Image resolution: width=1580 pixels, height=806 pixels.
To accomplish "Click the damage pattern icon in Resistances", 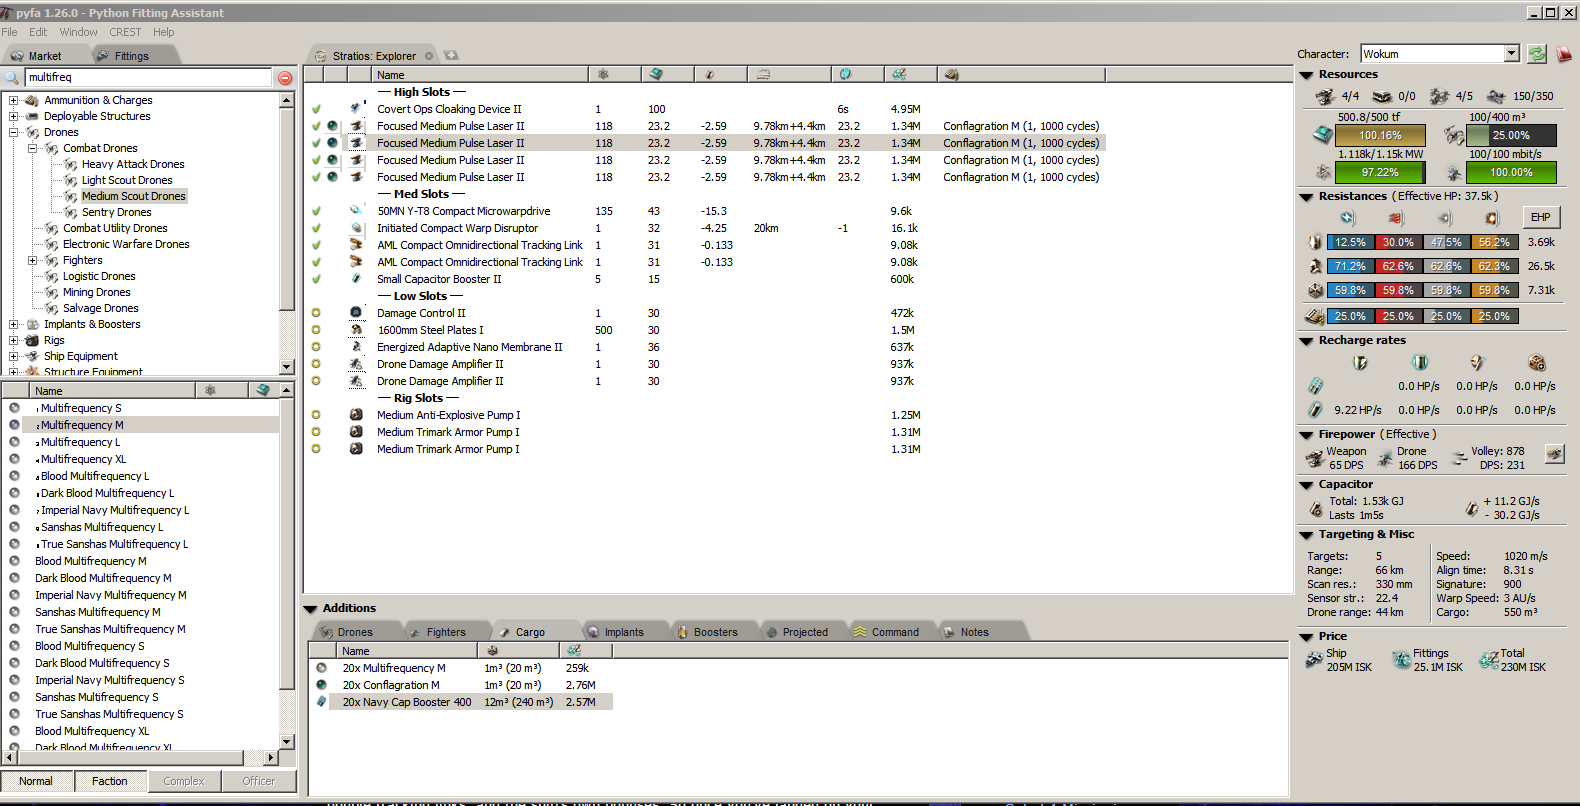I will tap(1315, 316).
